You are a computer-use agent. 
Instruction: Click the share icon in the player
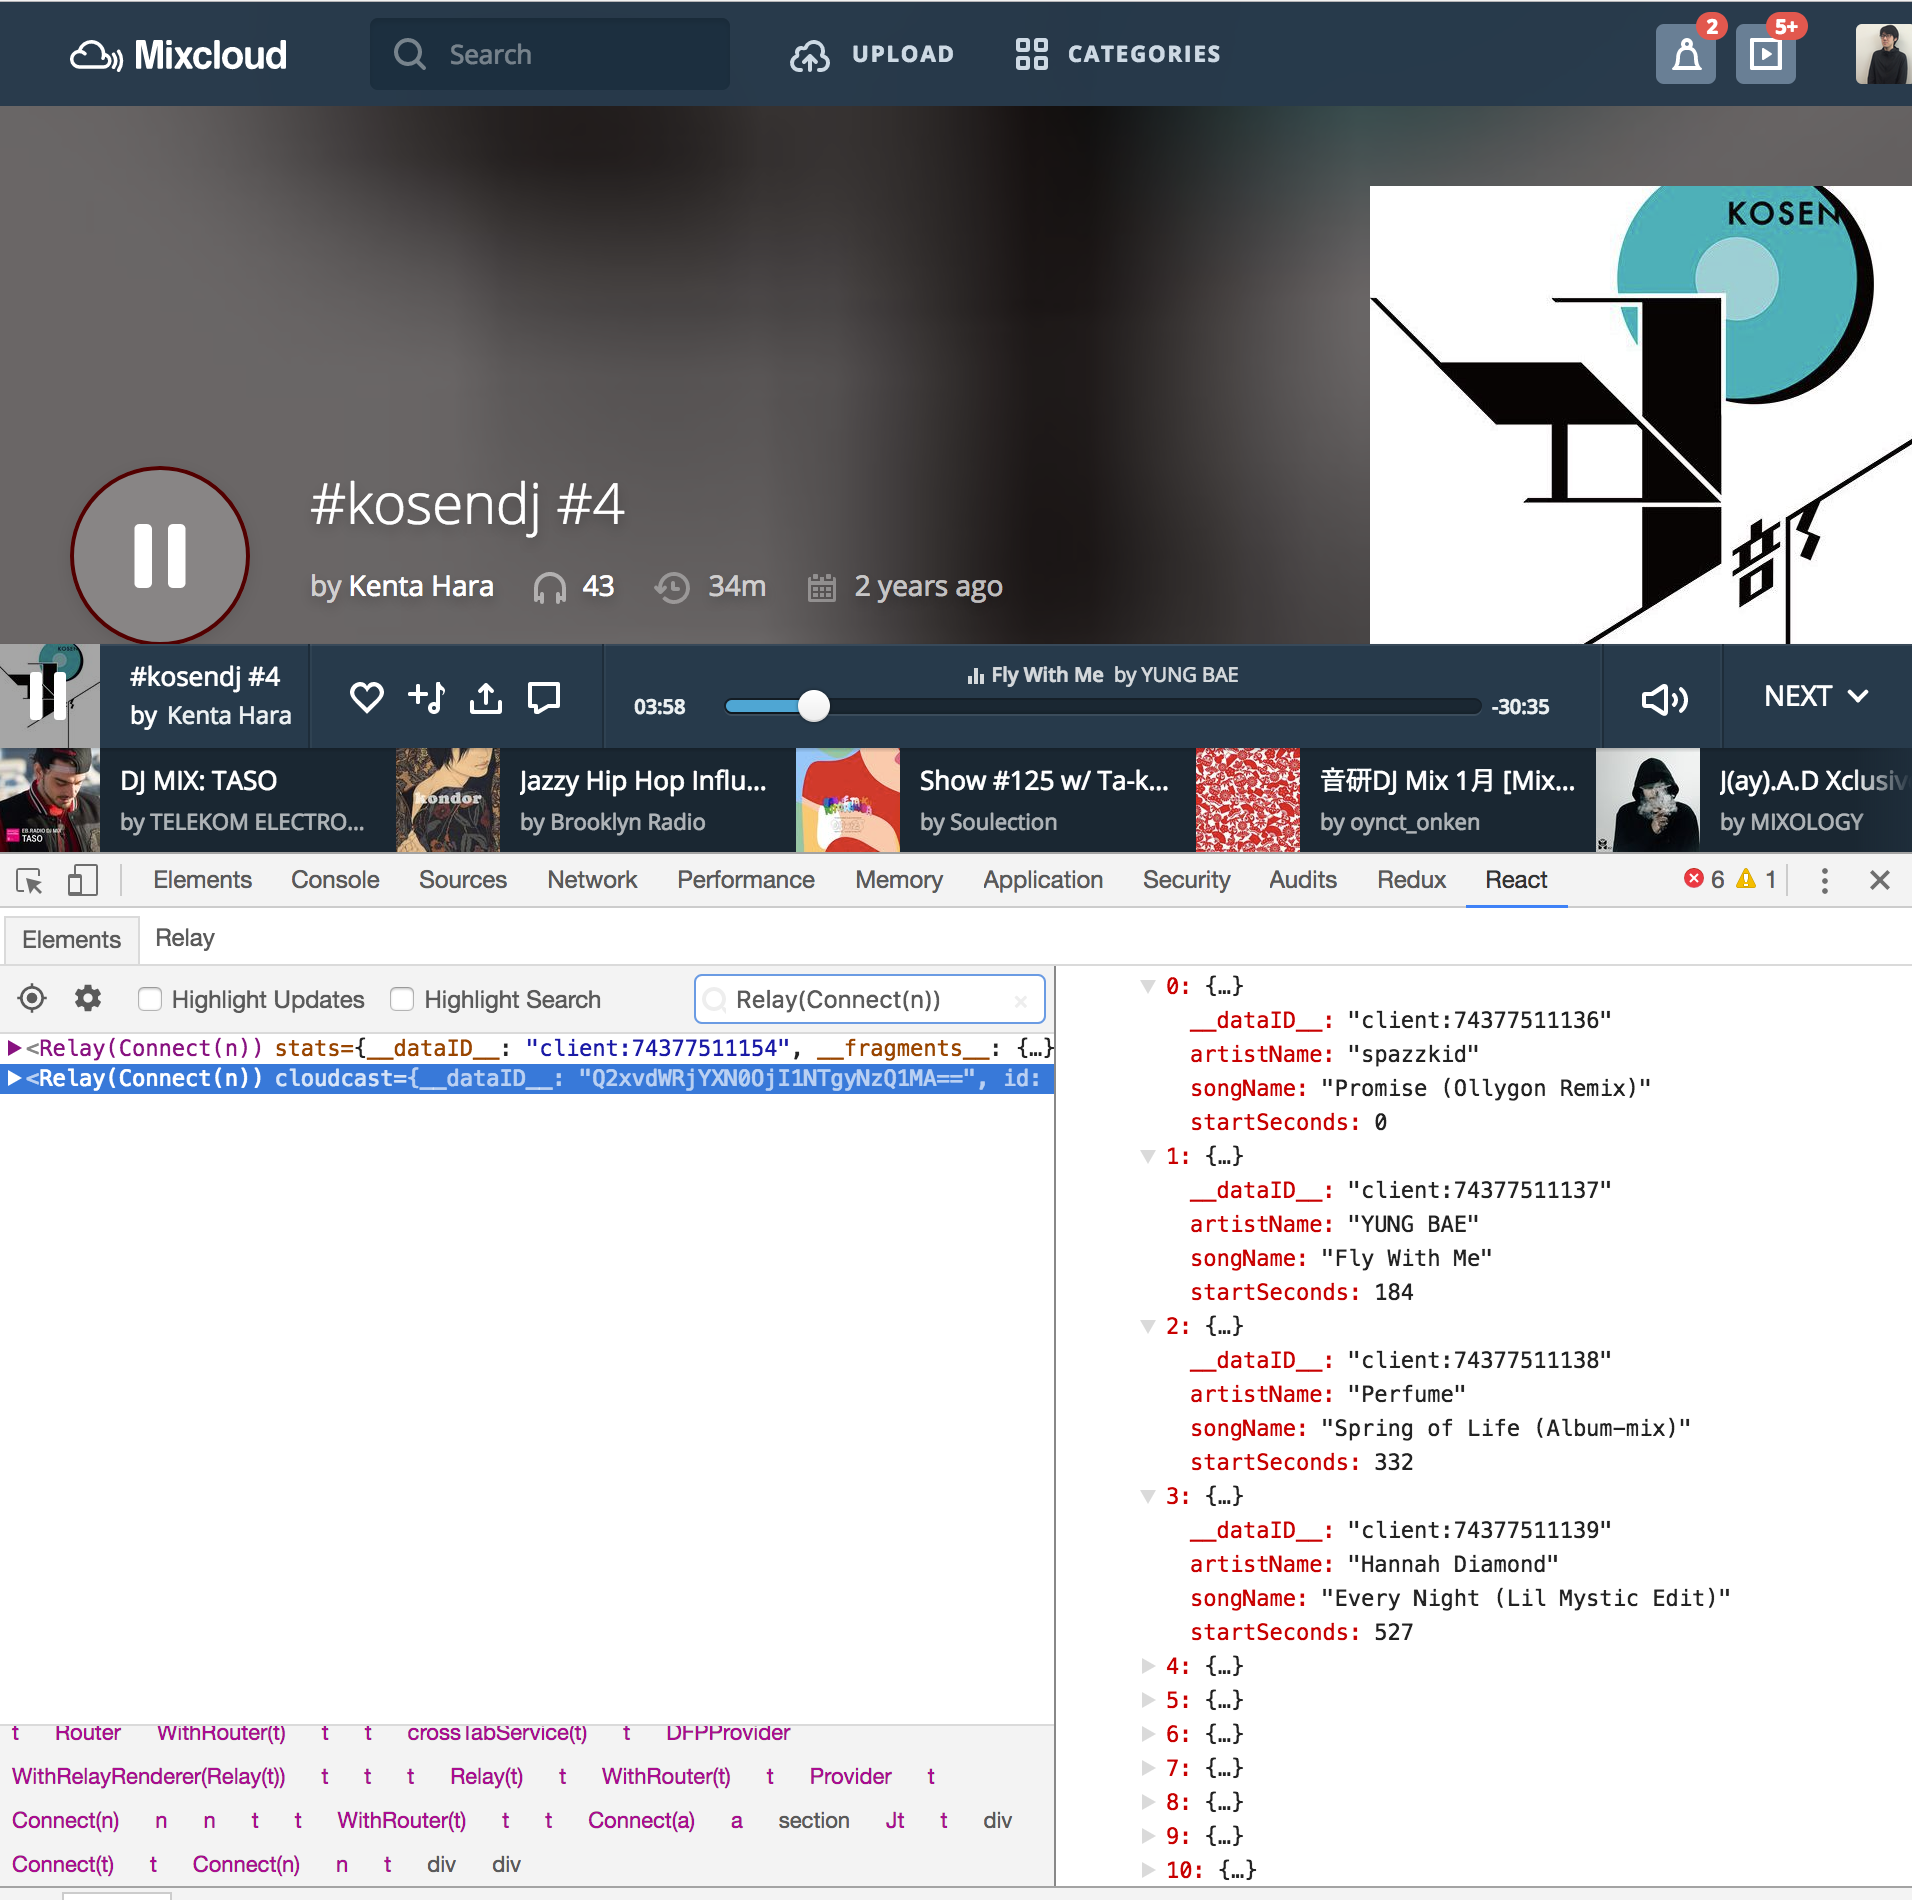pos(486,697)
